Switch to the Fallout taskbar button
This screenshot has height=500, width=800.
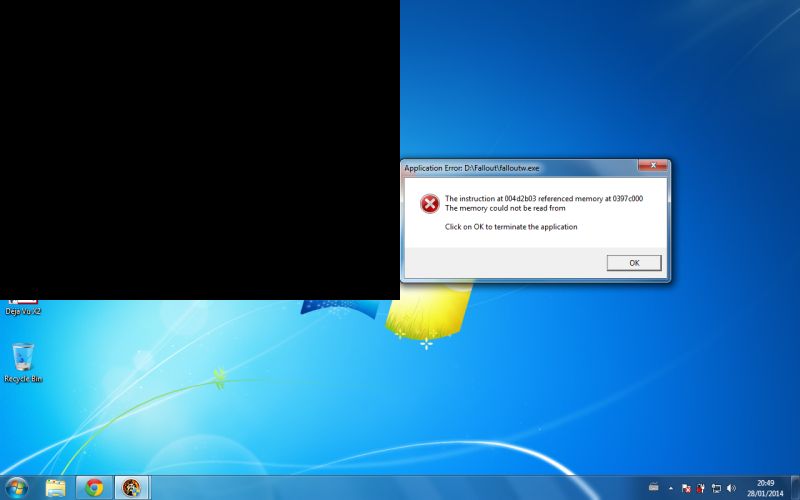point(132,488)
